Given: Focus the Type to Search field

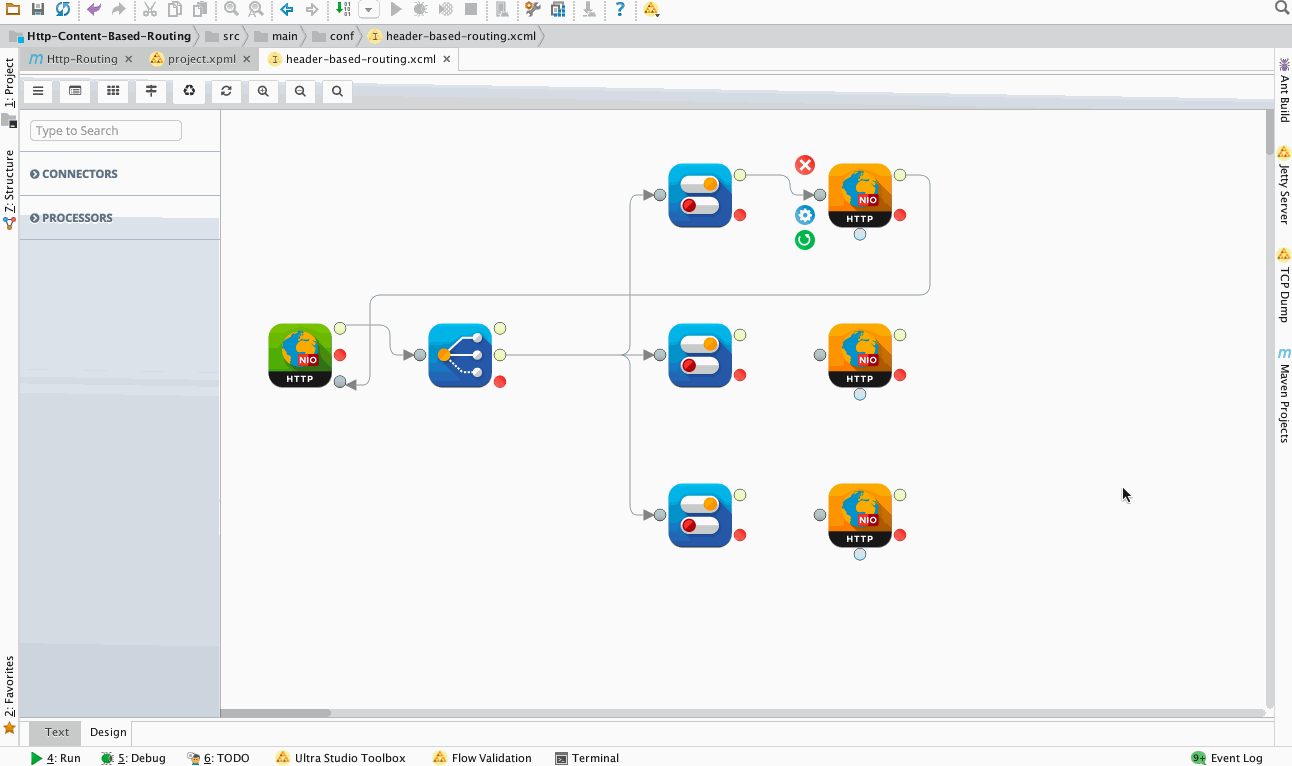Looking at the screenshot, I should coord(106,131).
